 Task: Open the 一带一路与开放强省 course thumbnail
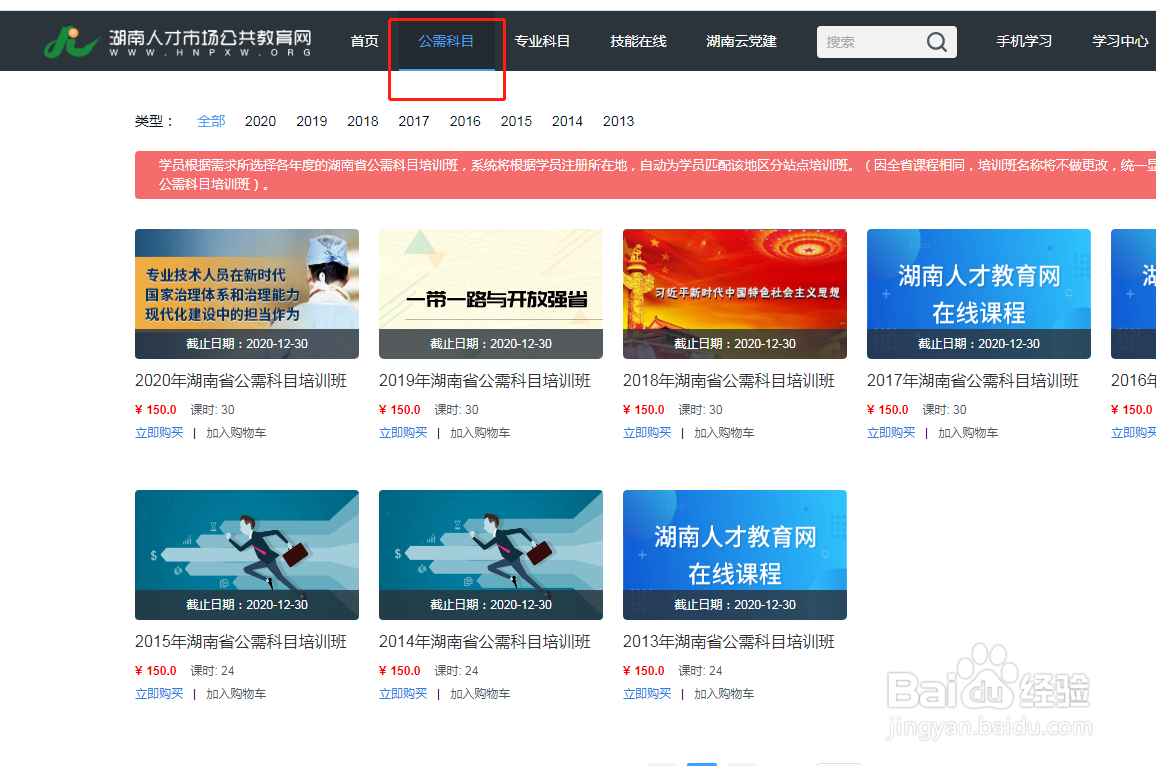point(491,293)
